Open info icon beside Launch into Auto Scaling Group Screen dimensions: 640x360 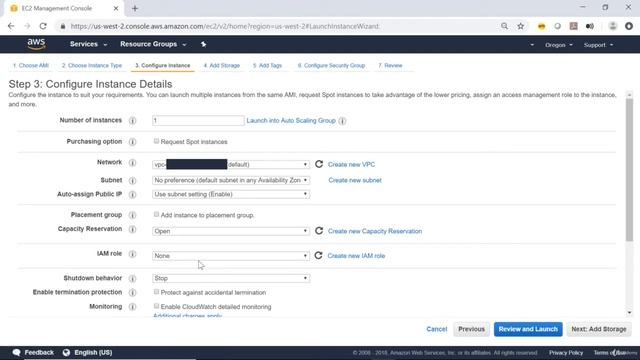point(342,121)
